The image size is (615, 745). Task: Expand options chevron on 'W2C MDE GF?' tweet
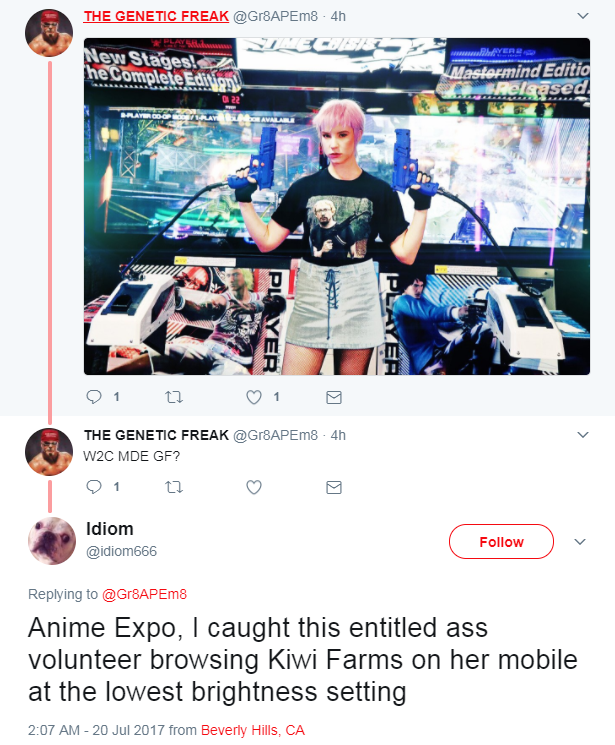[x=583, y=435]
